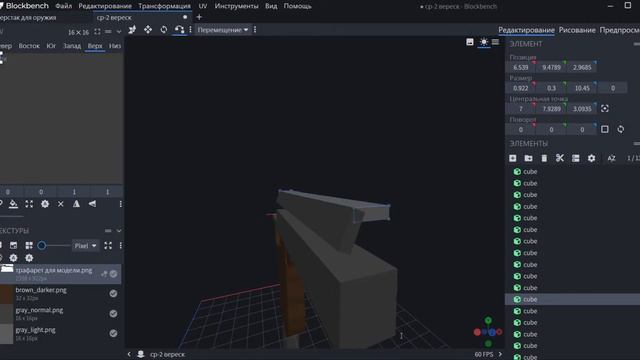Open the Вид menu
Image resolution: width=640 pixels, height=360 pixels.
(x=271, y=6)
